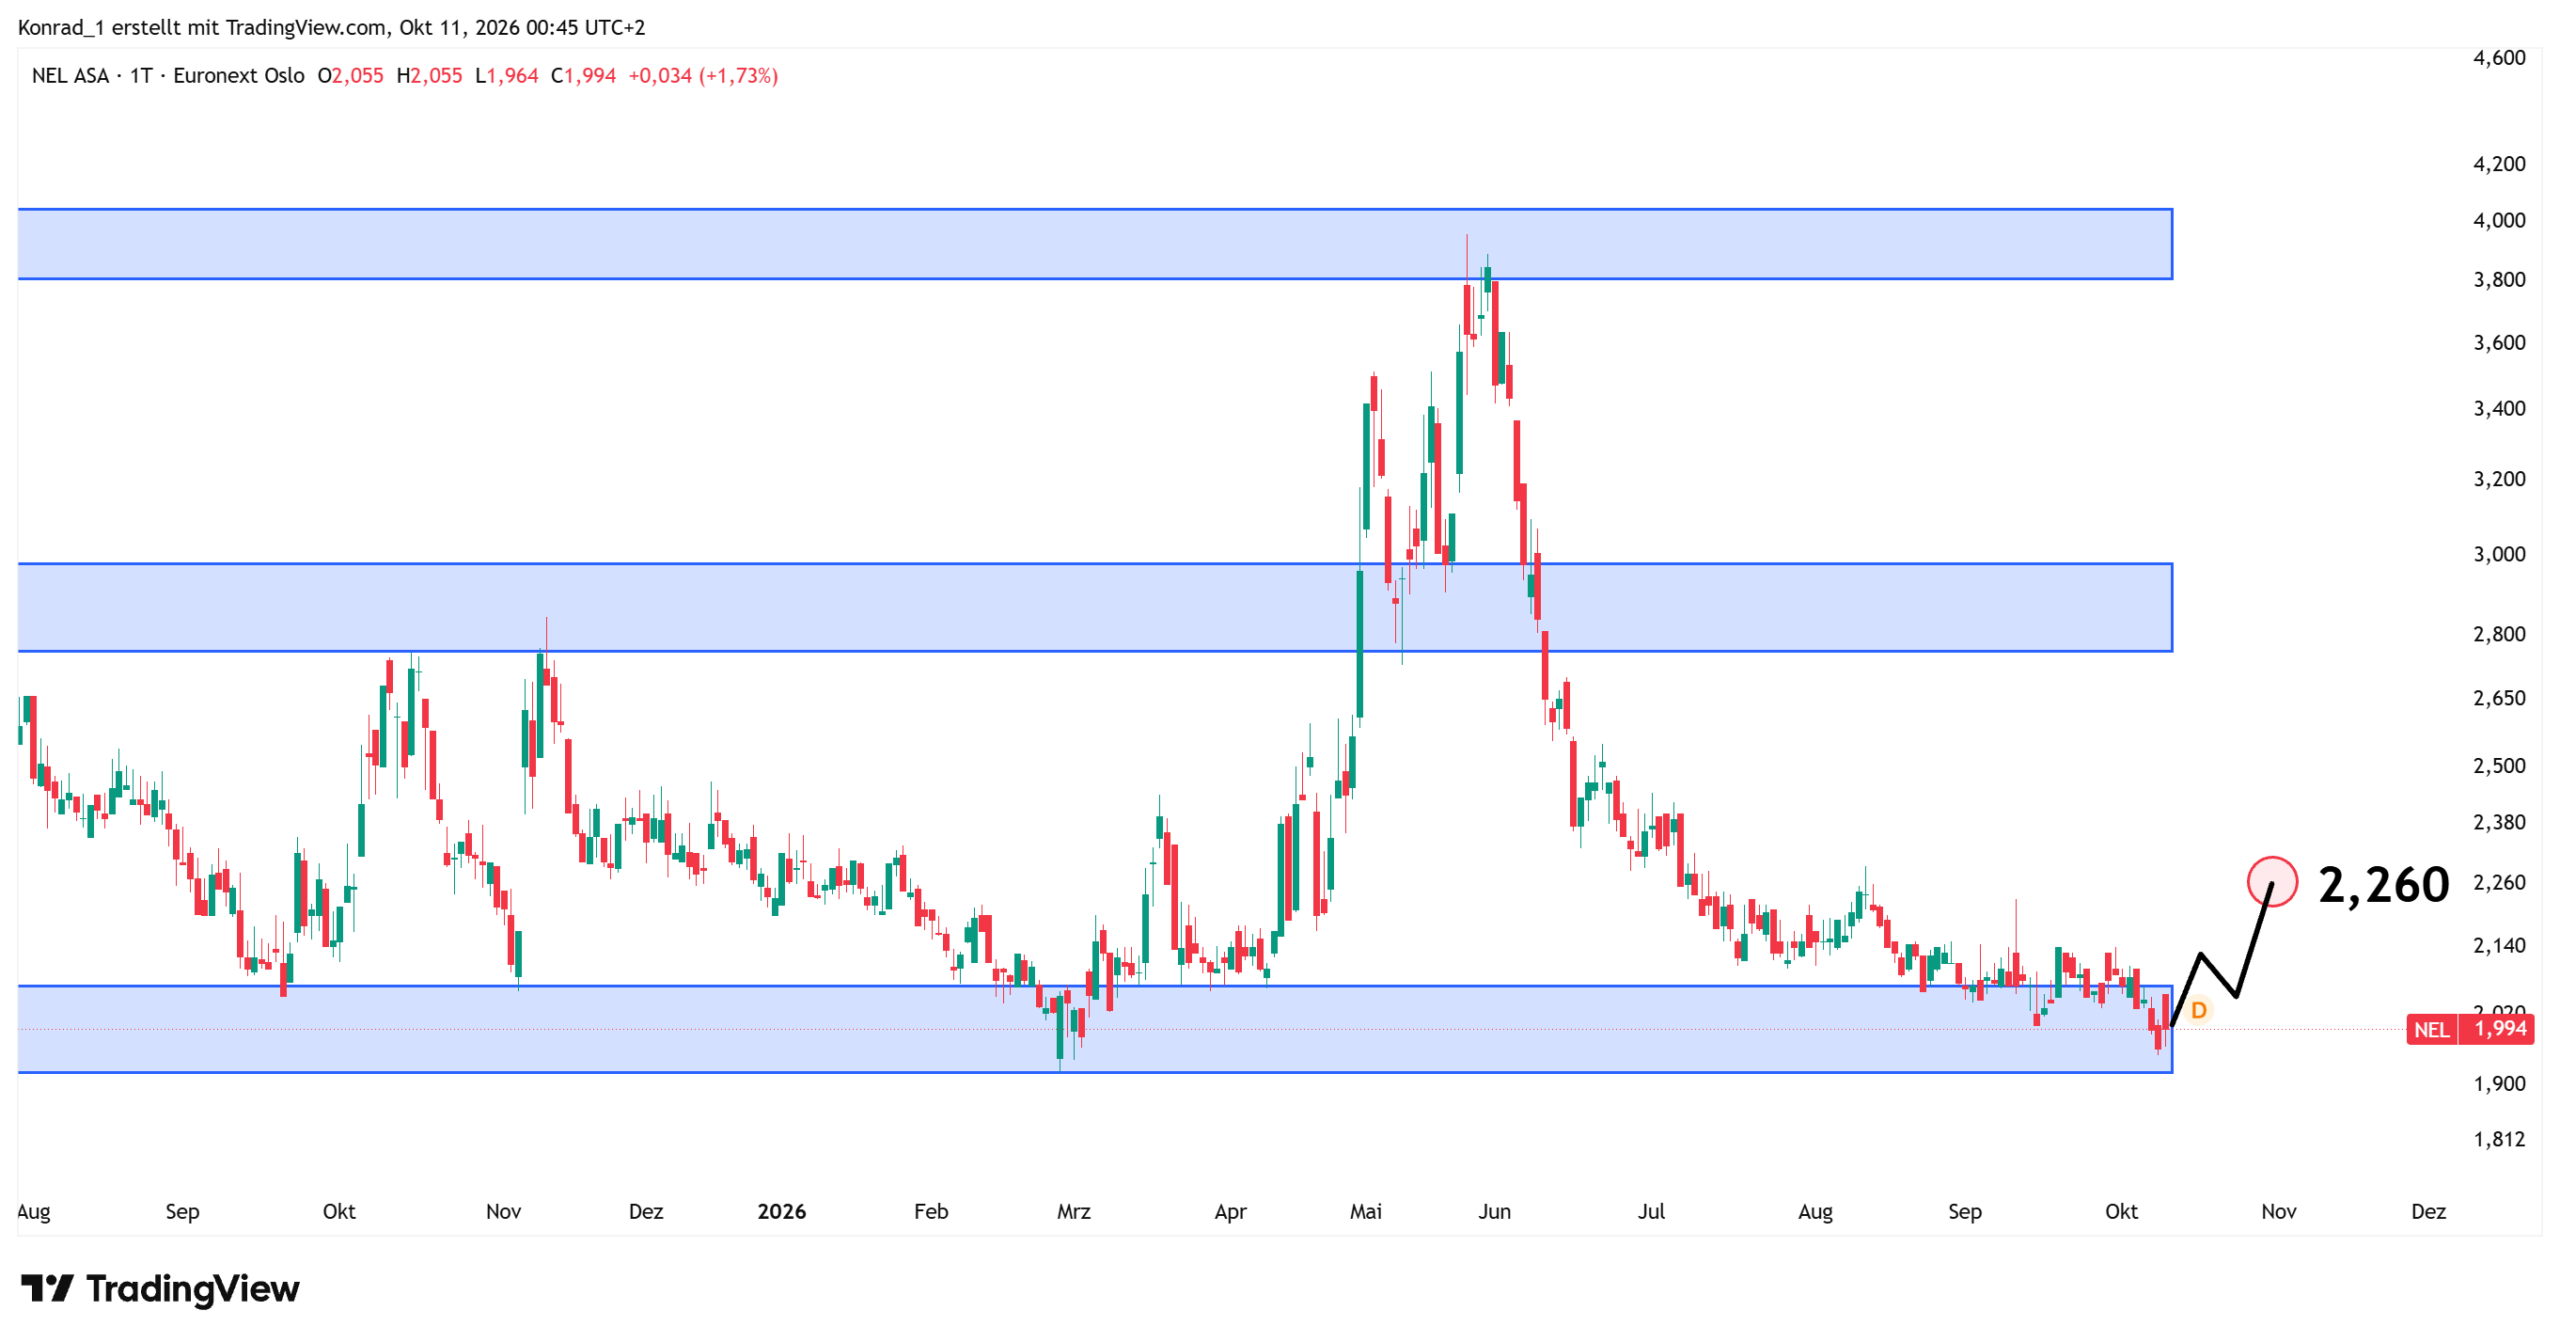Click the header text with Konrad_1 attribution
Screen dimensions: 2560x1342
click(331, 27)
